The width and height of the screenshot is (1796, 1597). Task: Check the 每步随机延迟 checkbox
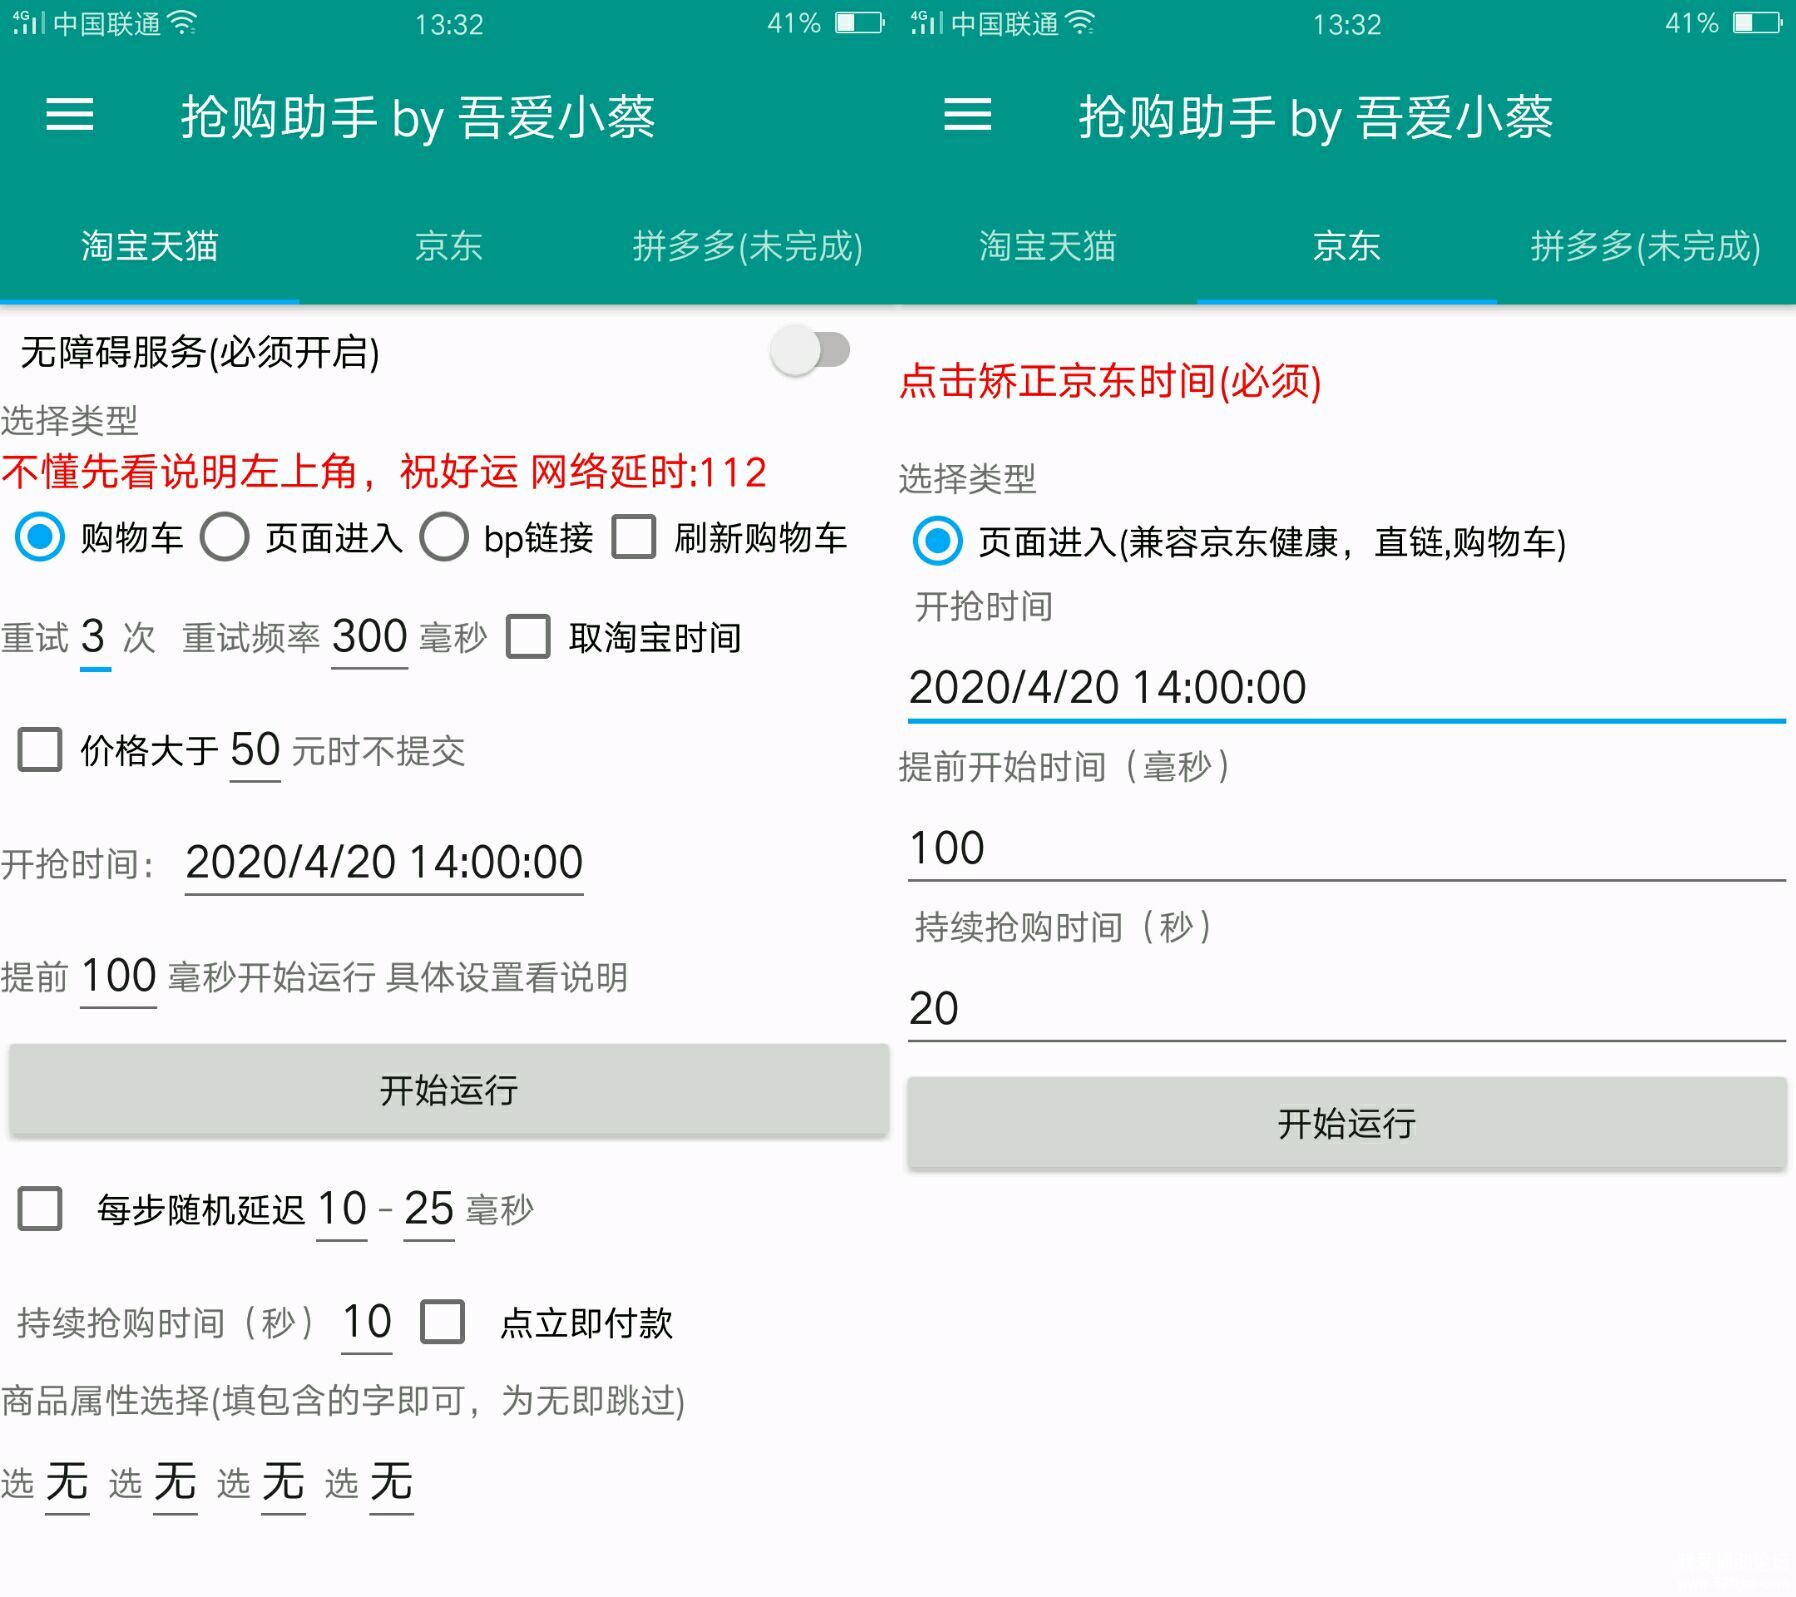[40, 1209]
